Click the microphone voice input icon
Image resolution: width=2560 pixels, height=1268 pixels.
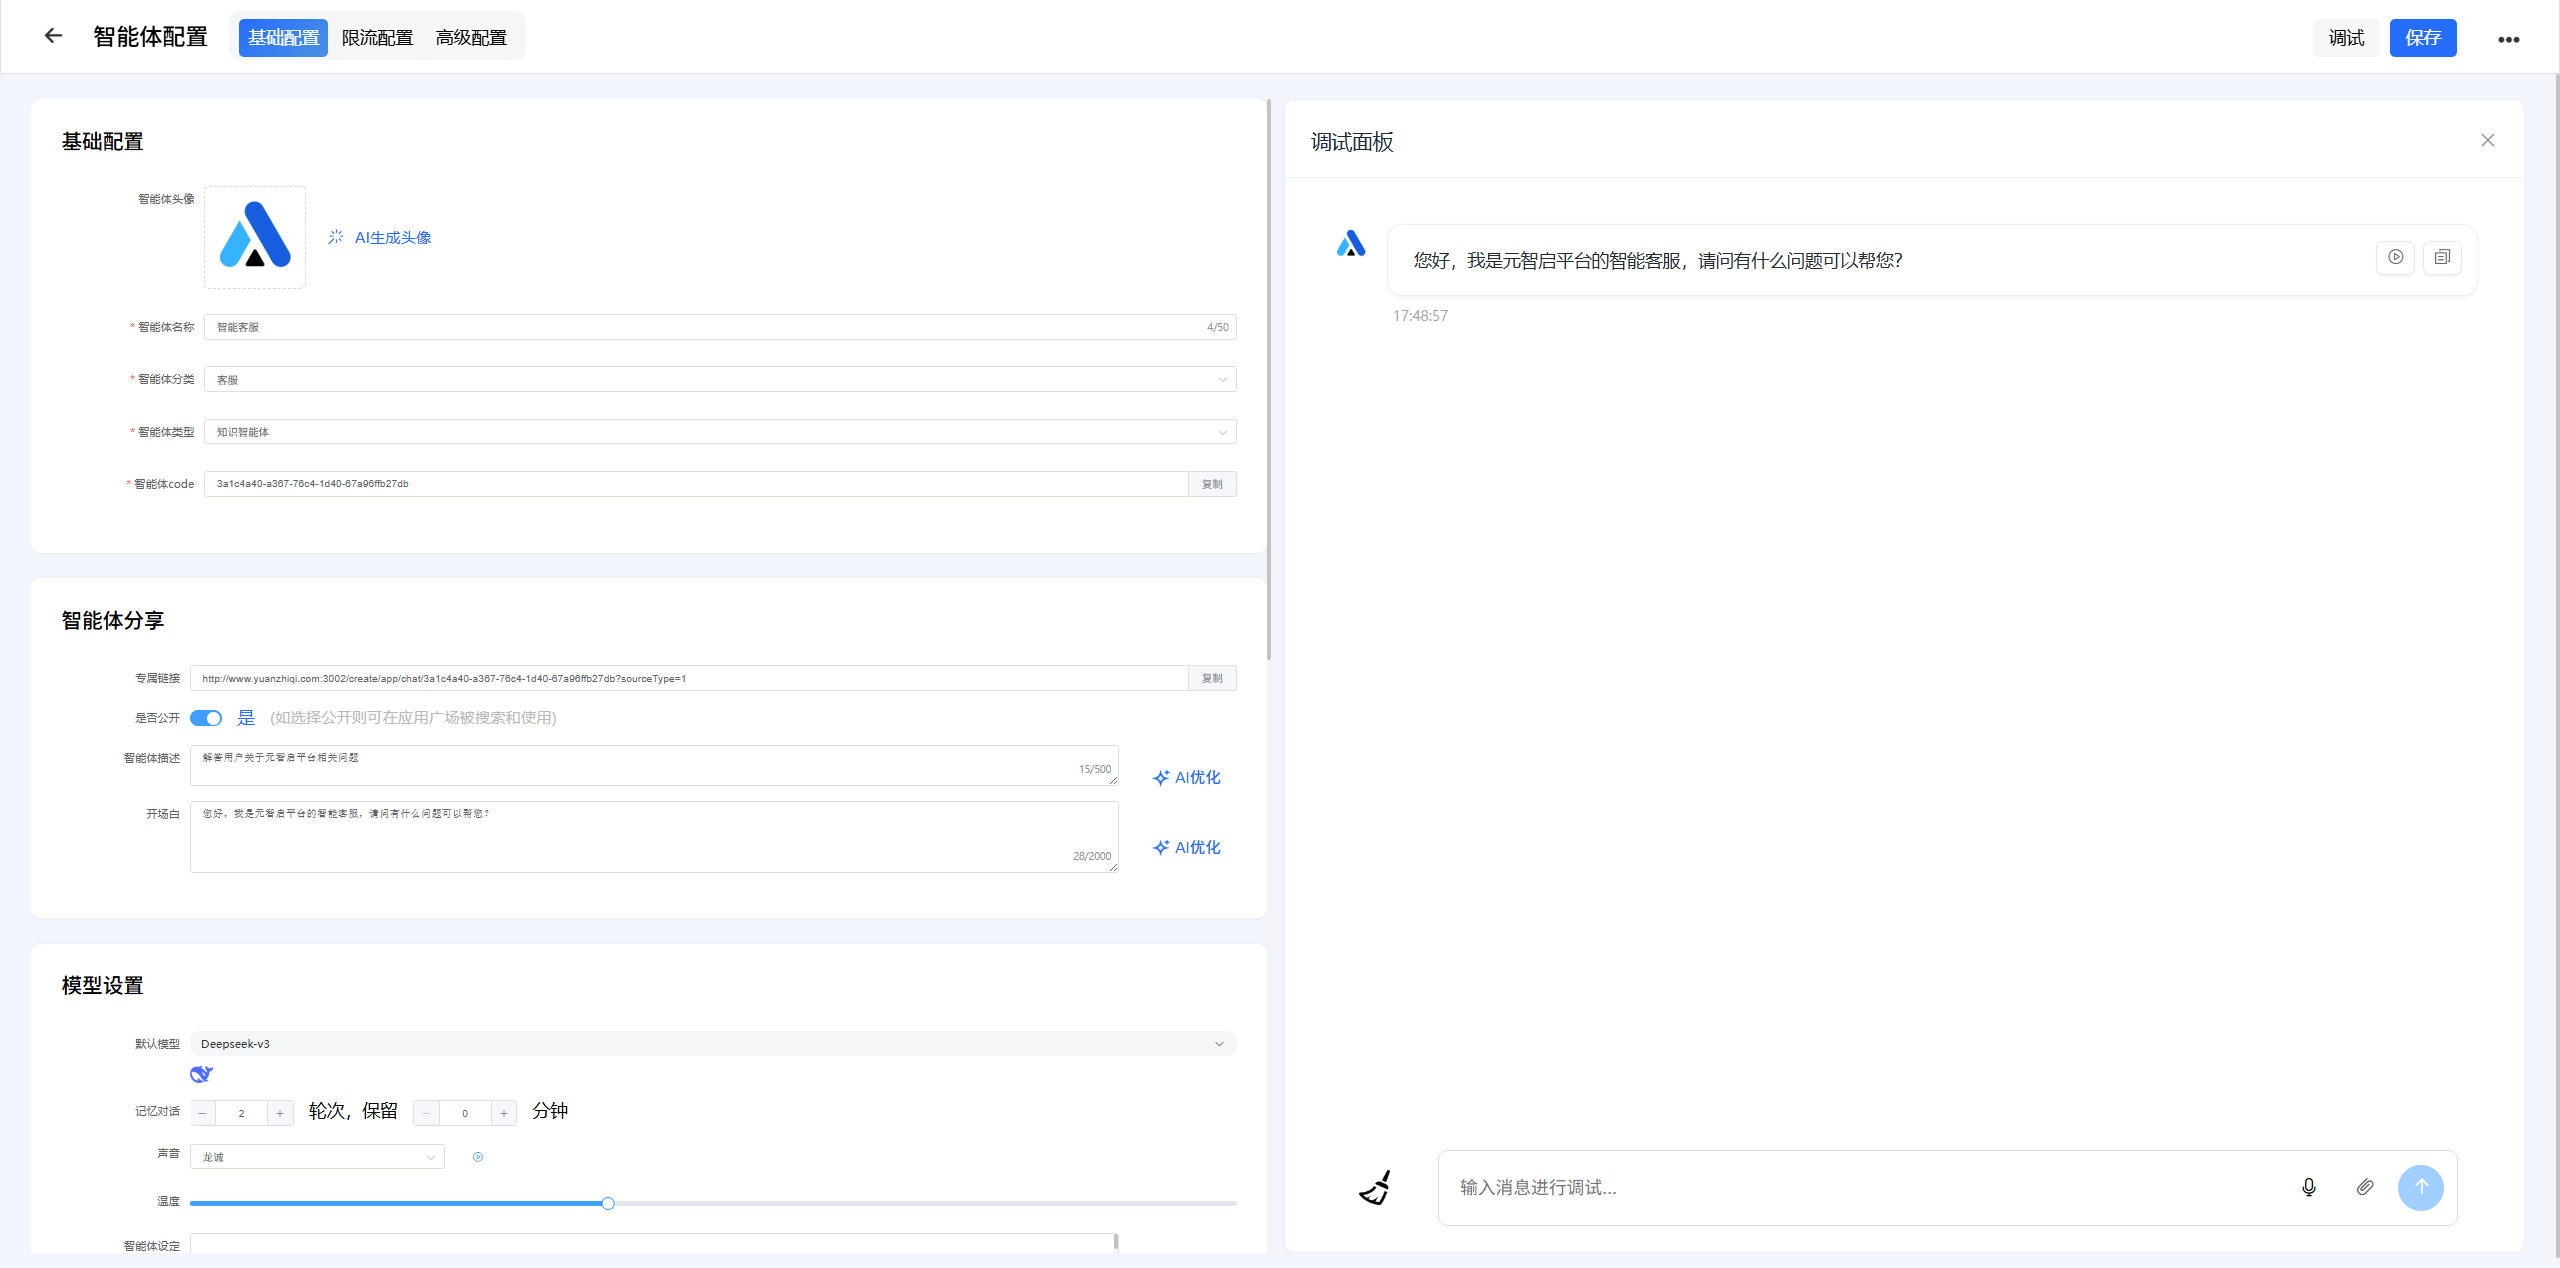(2308, 1187)
